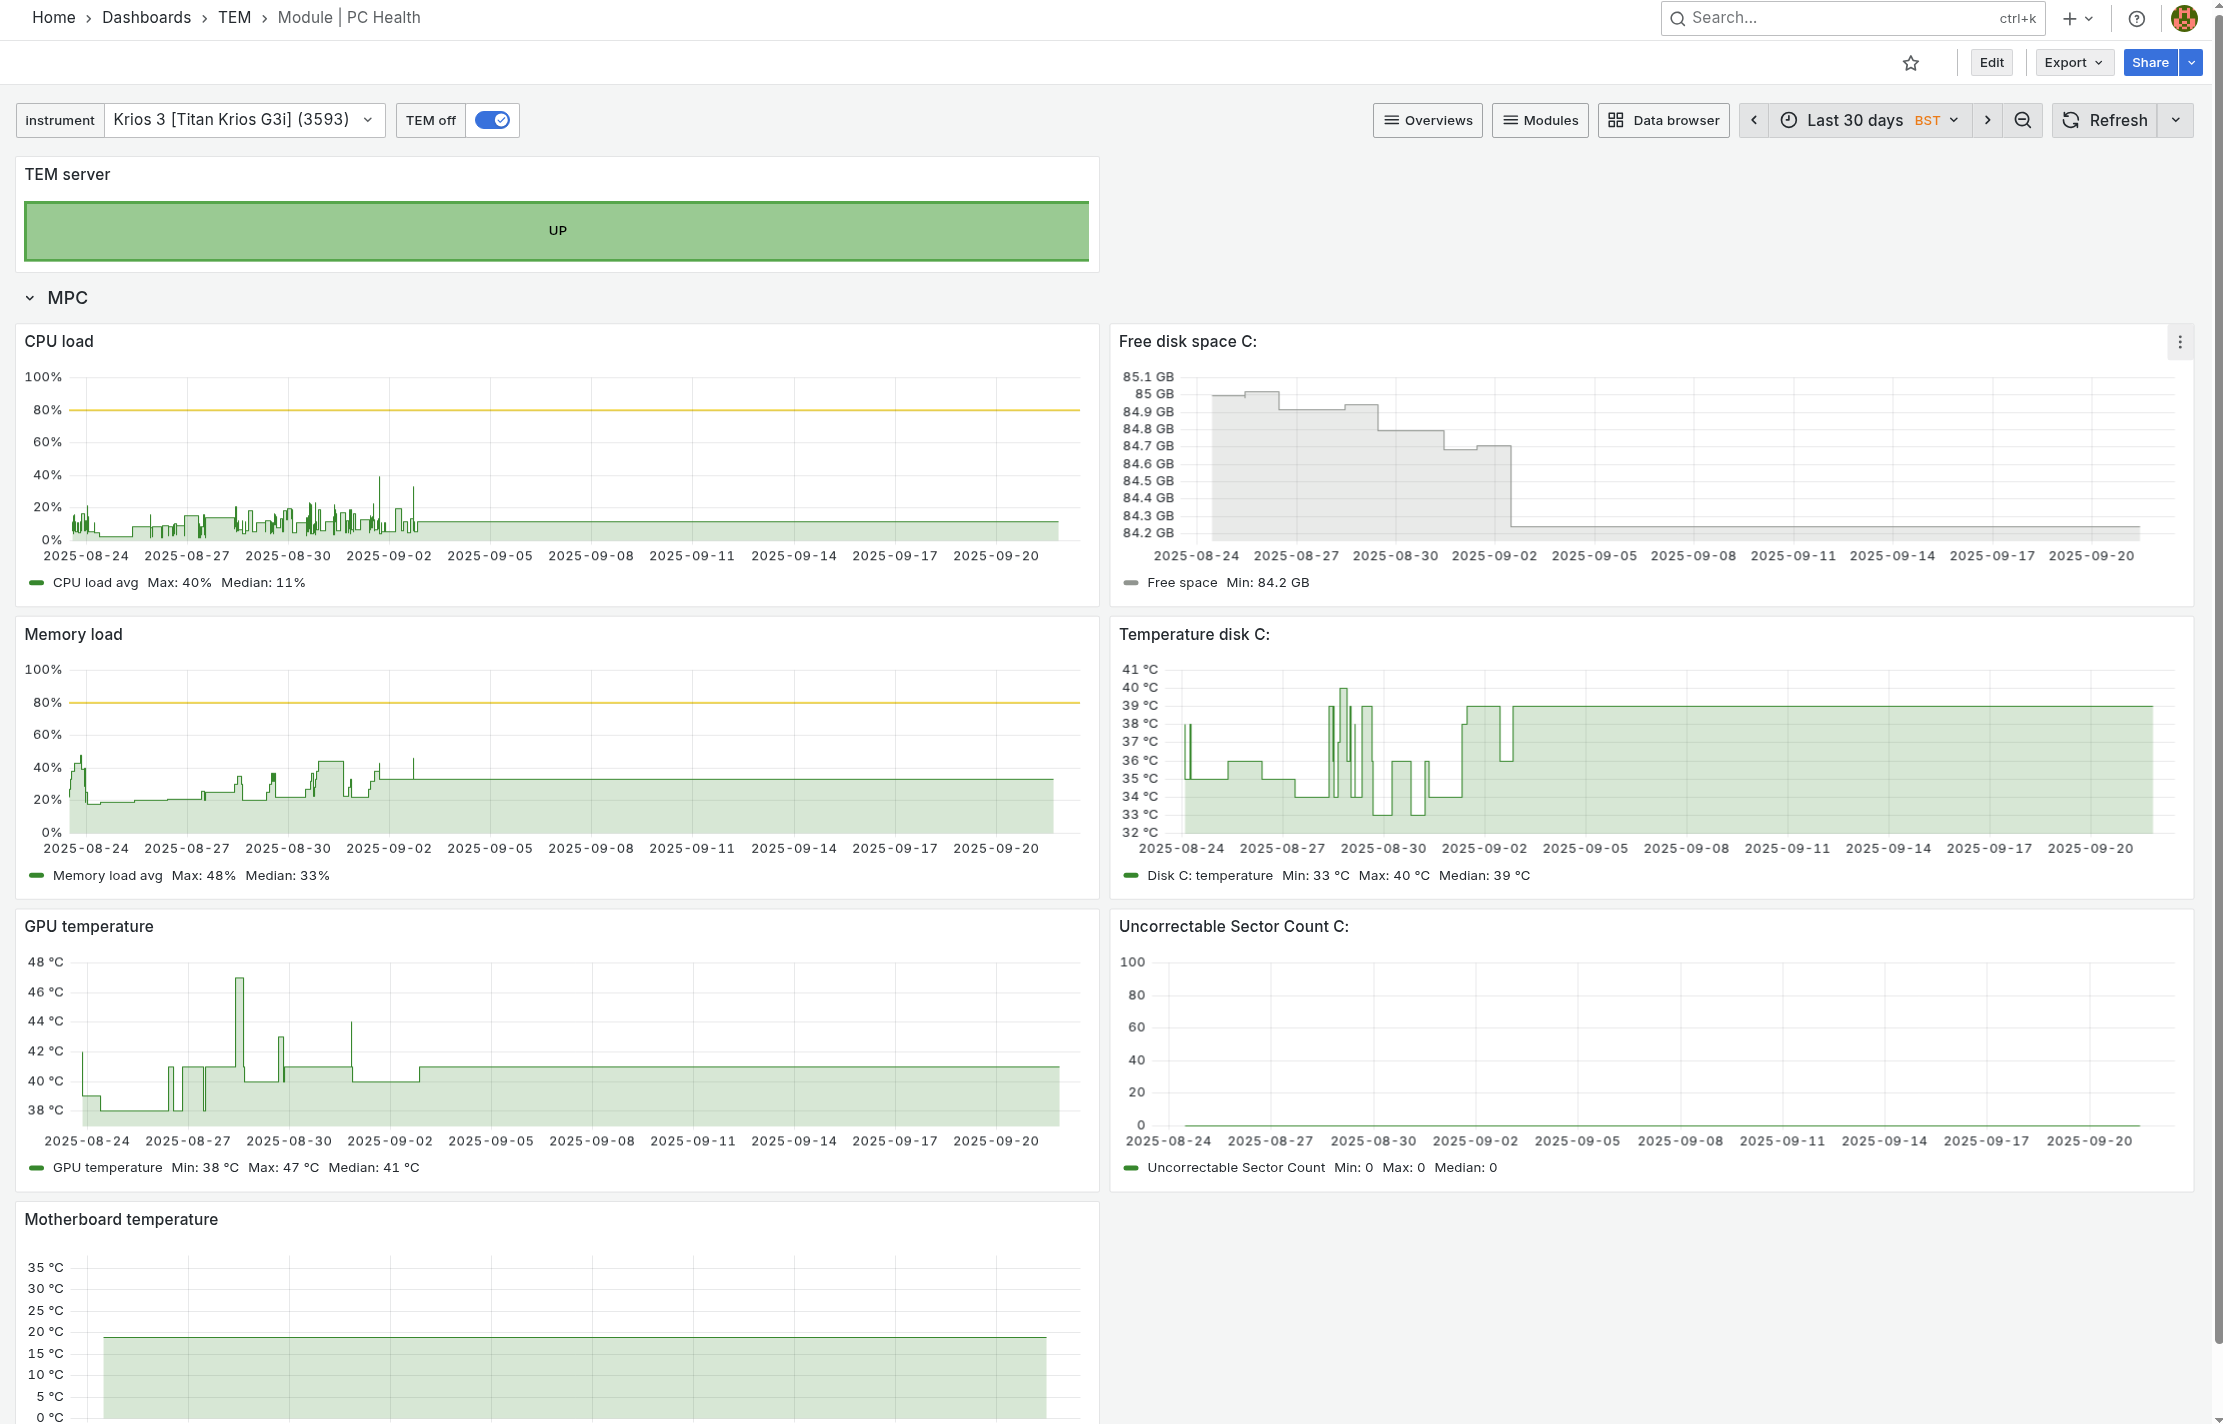Click the Temperature disk C: panel title

click(x=1194, y=635)
